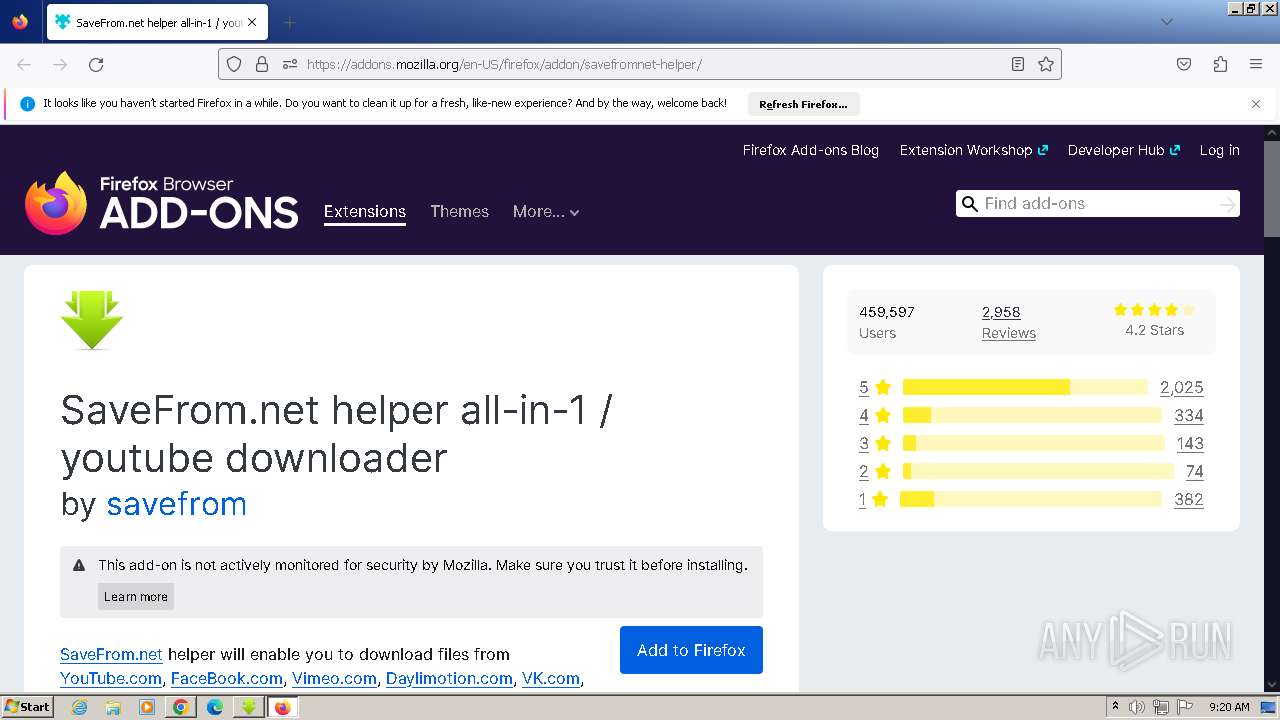
Task: Bookmark this page with star icon
Action: (x=1046, y=64)
